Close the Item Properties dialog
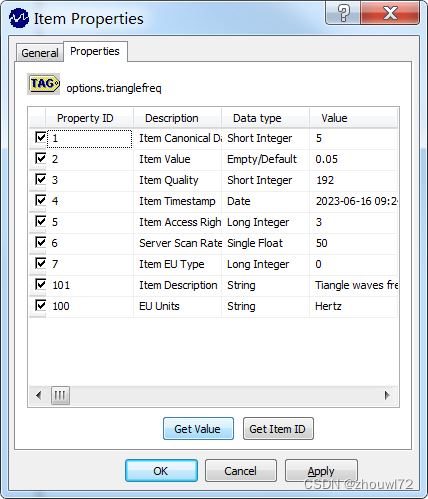 tap(390, 13)
